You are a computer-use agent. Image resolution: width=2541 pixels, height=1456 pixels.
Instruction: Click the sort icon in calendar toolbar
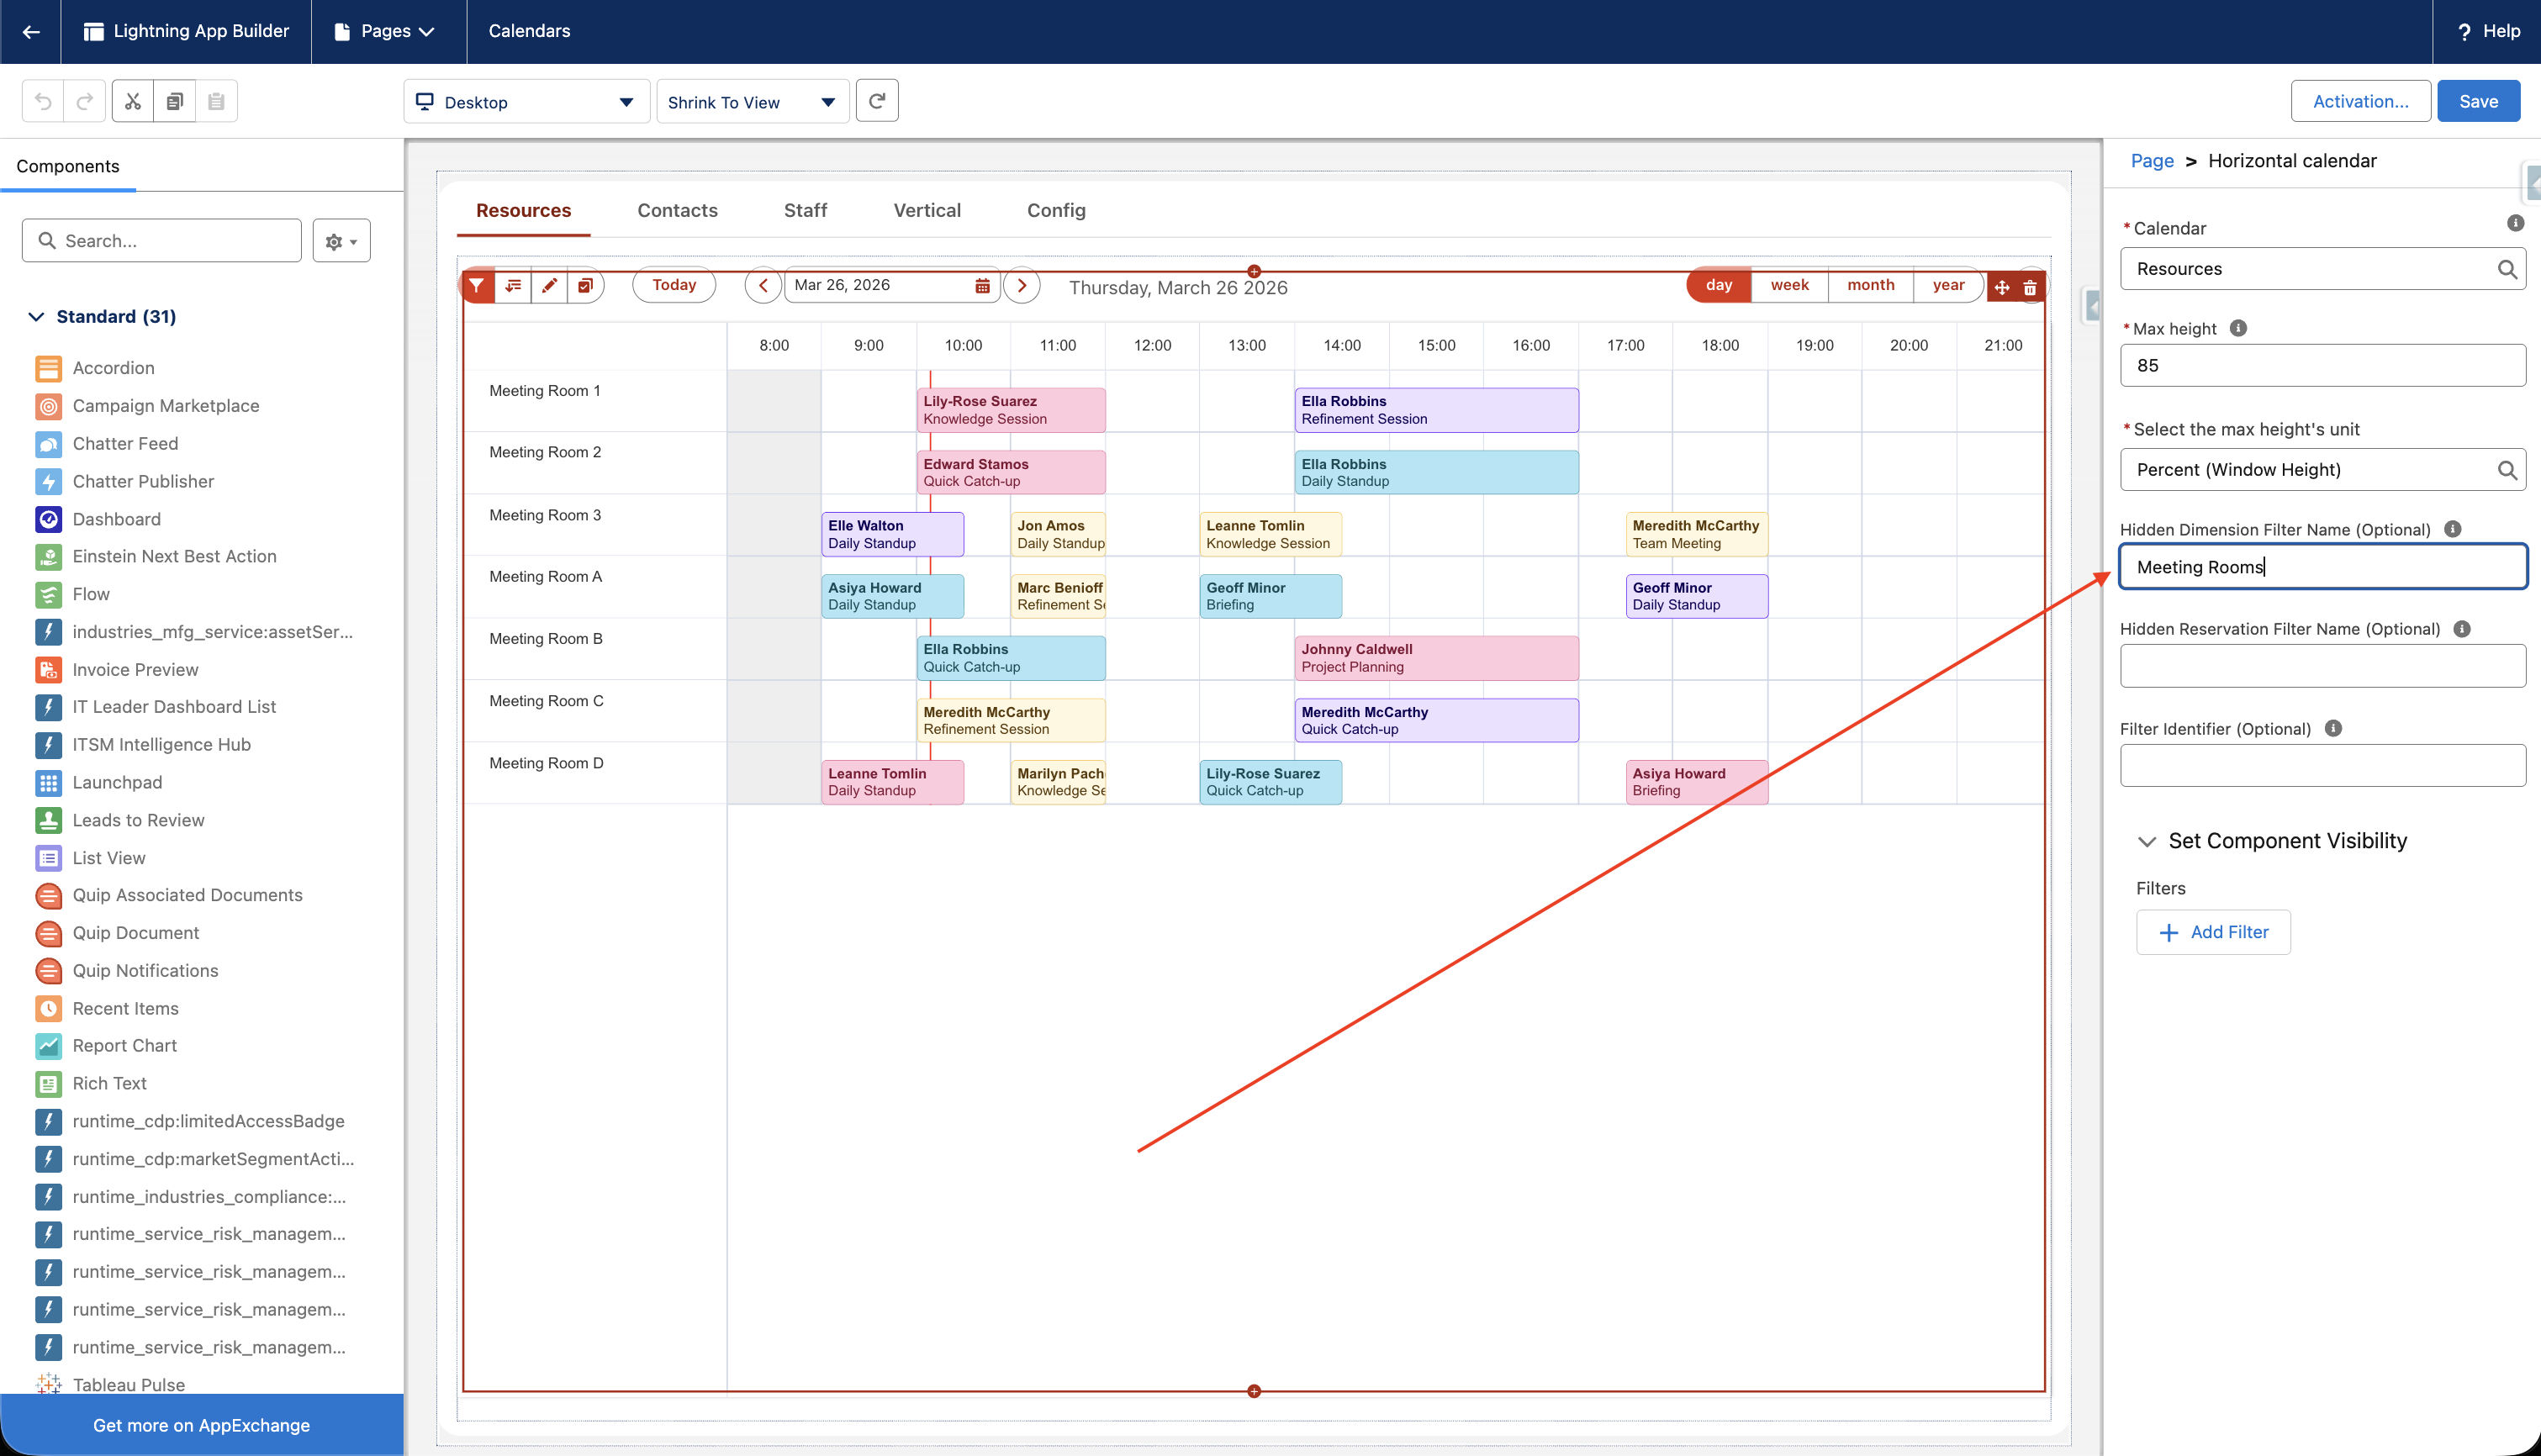513,286
